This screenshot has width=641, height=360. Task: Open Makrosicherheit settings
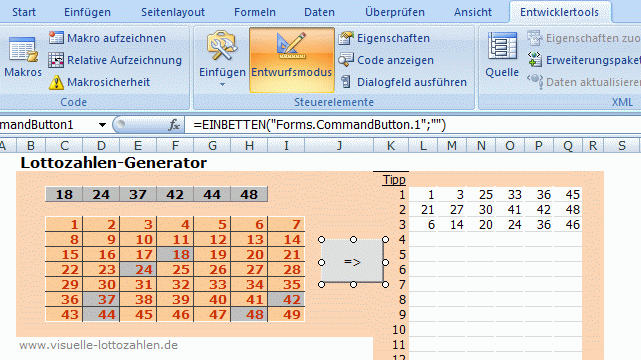click(99, 82)
